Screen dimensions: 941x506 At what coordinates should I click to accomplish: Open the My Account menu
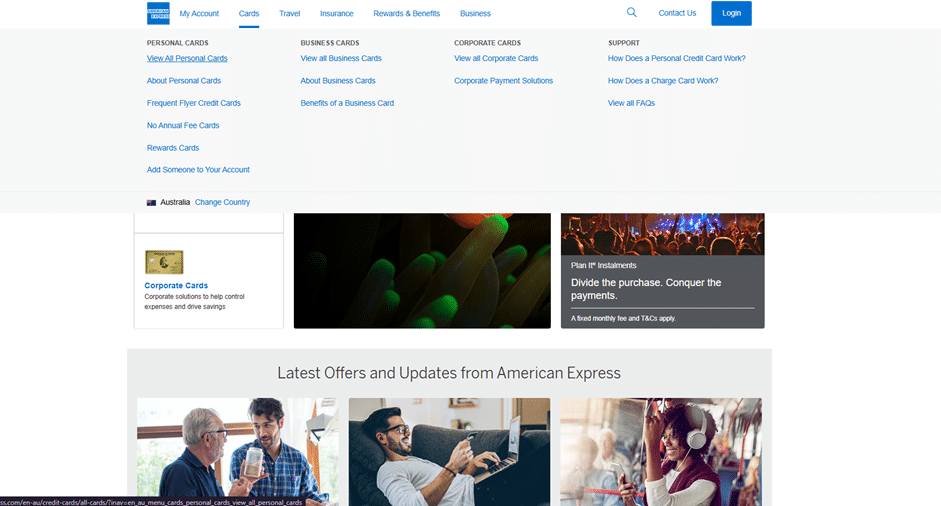coord(199,14)
